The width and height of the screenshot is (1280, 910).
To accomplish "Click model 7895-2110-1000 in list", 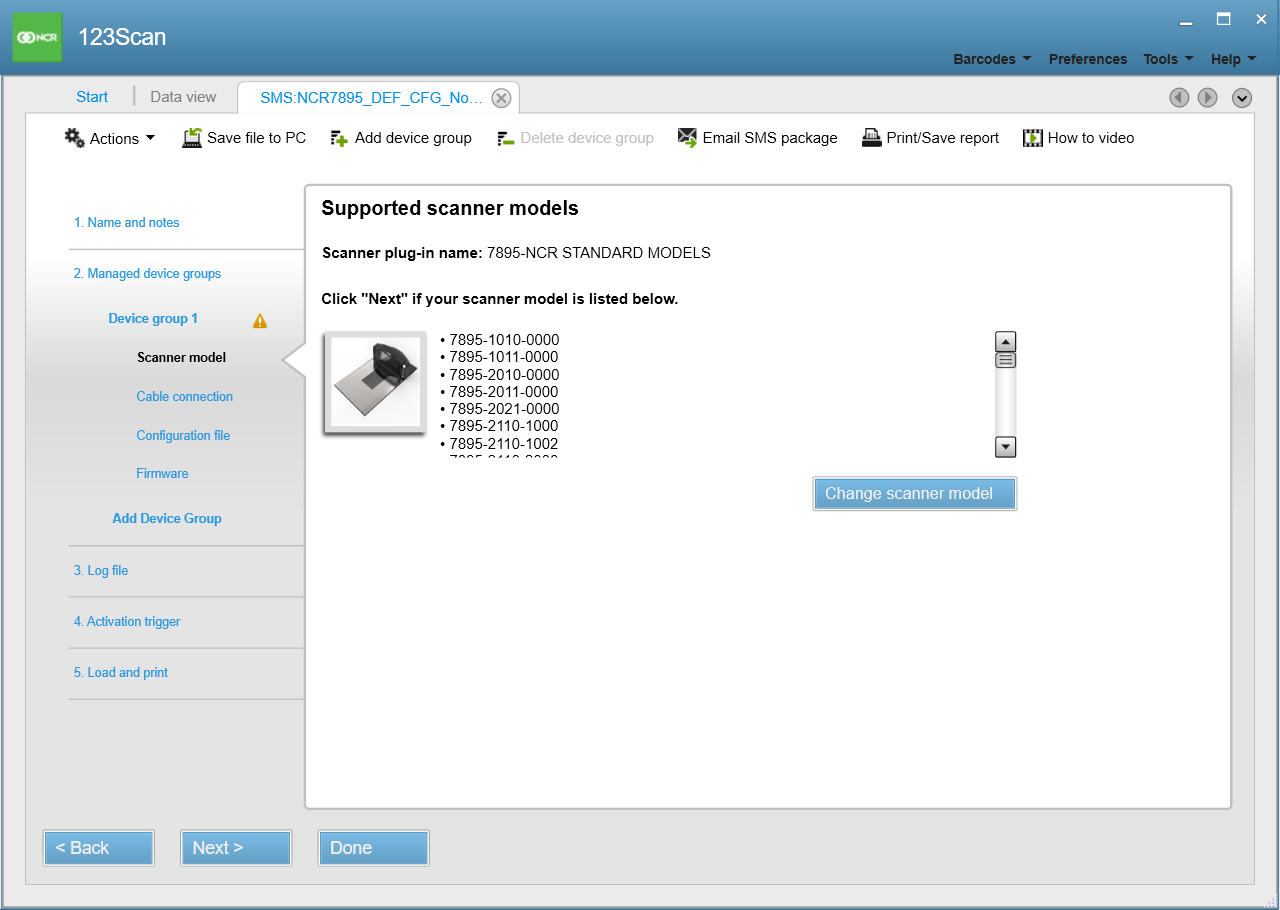I will [504, 426].
